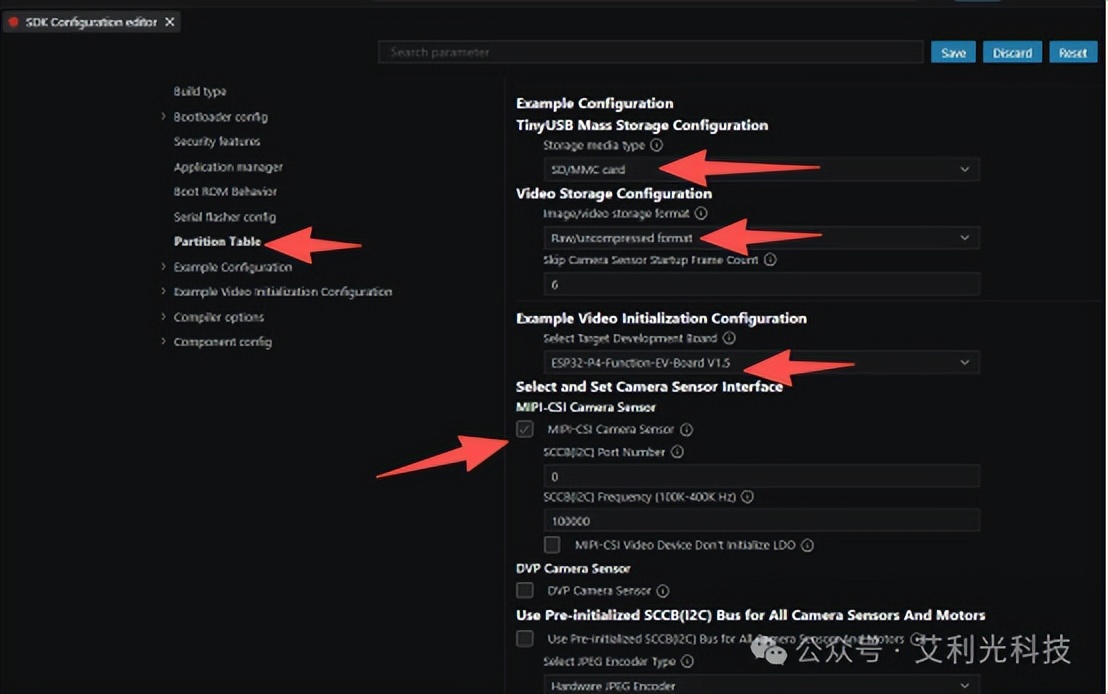Click info icon beside DVP Camera Sensor checkbox

pyautogui.click(x=662, y=590)
